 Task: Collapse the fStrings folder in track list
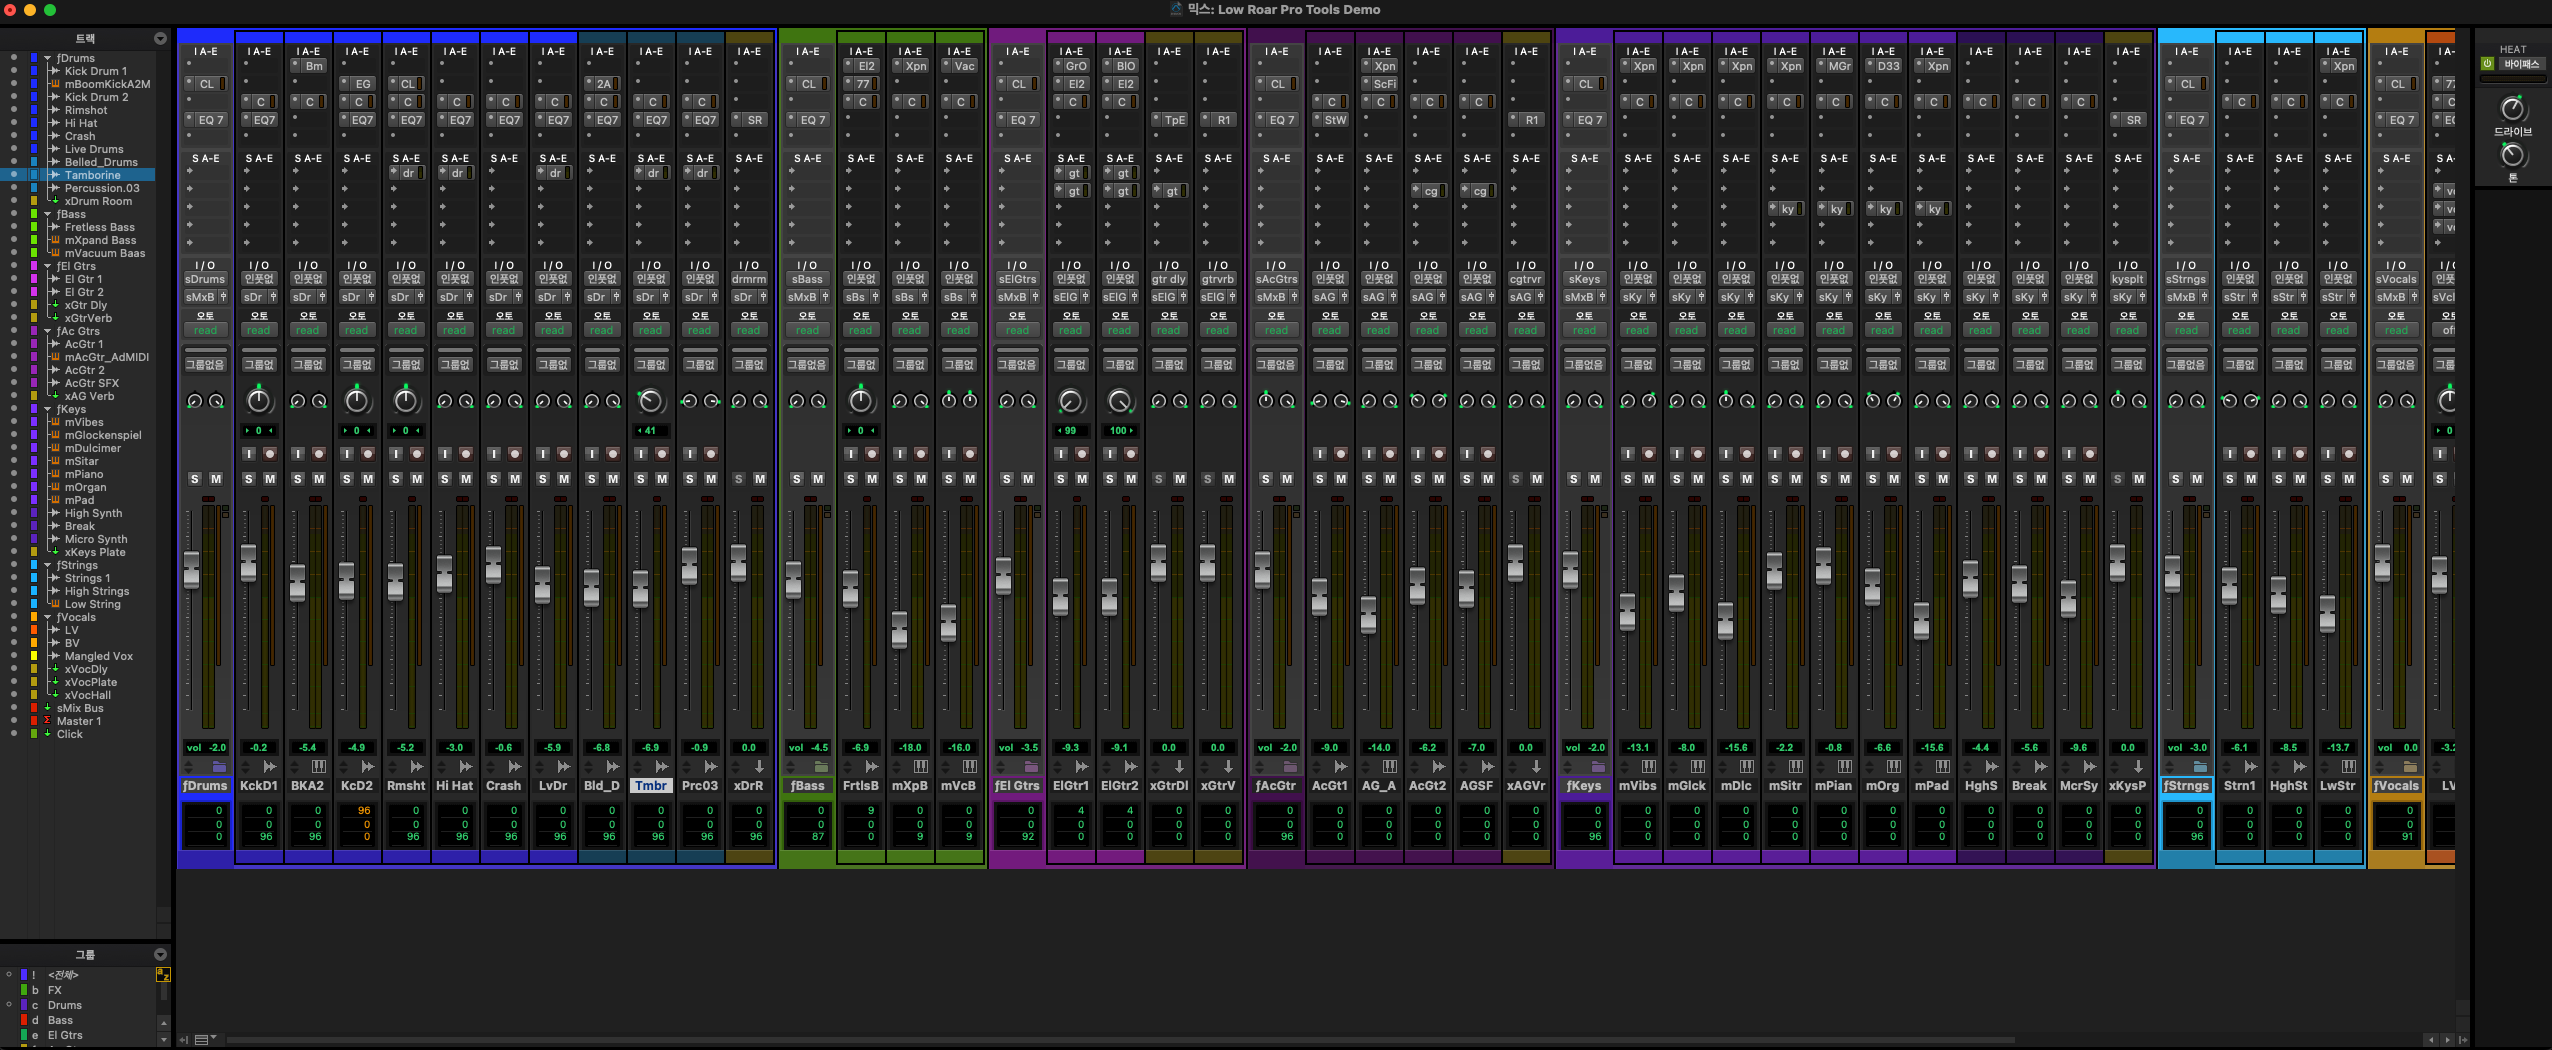(x=47, y=565)
